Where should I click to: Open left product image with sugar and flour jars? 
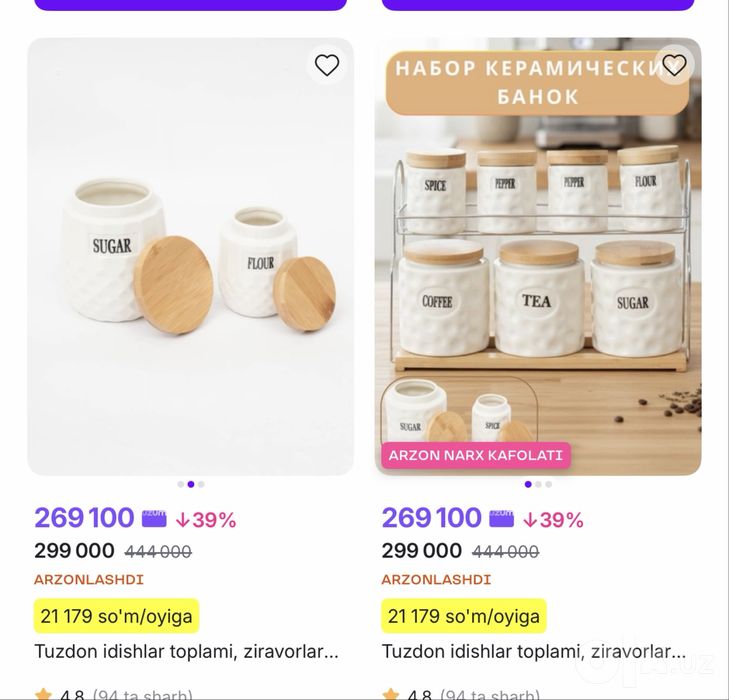point(191,257)
